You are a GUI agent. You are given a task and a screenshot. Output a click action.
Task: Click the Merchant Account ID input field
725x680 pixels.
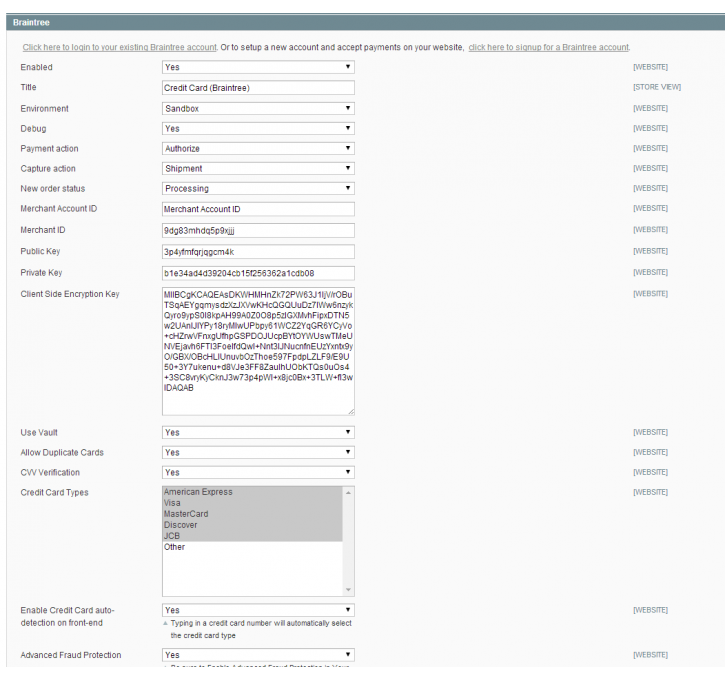258,209
